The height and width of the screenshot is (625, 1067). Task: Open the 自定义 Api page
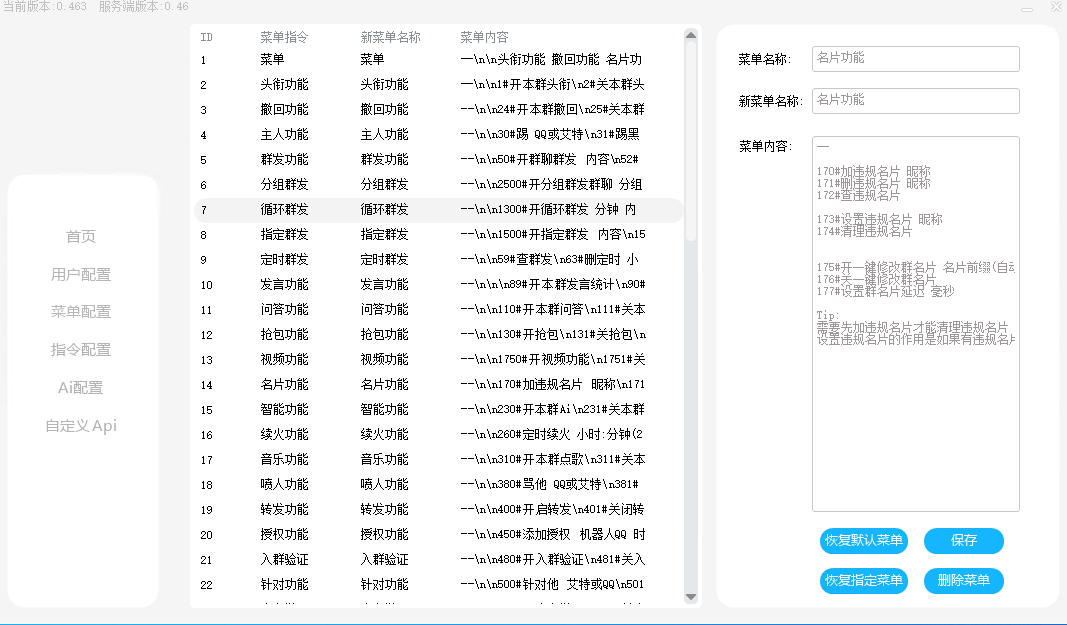(81, 426)
